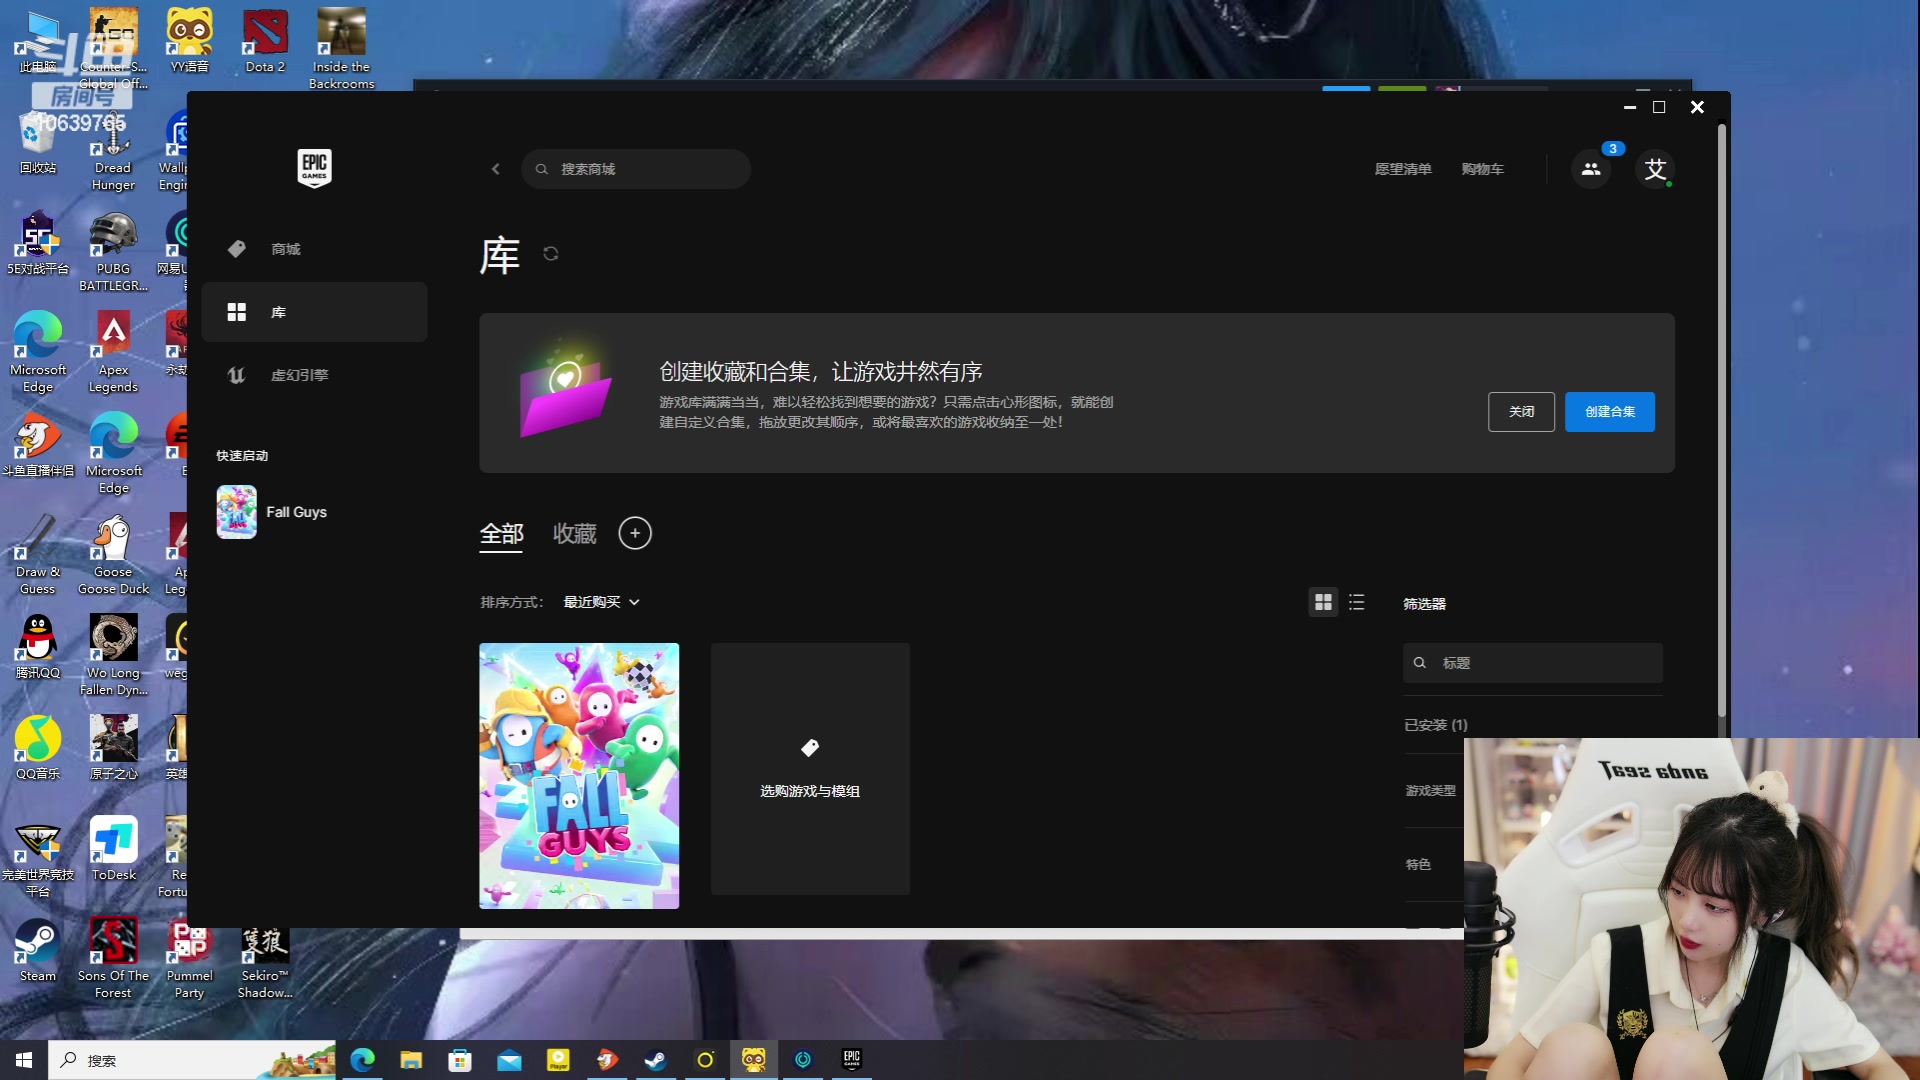Click the taskbar 搜索 search box
Viewport: 1920px width, 1080px height.
[192, 1060]
